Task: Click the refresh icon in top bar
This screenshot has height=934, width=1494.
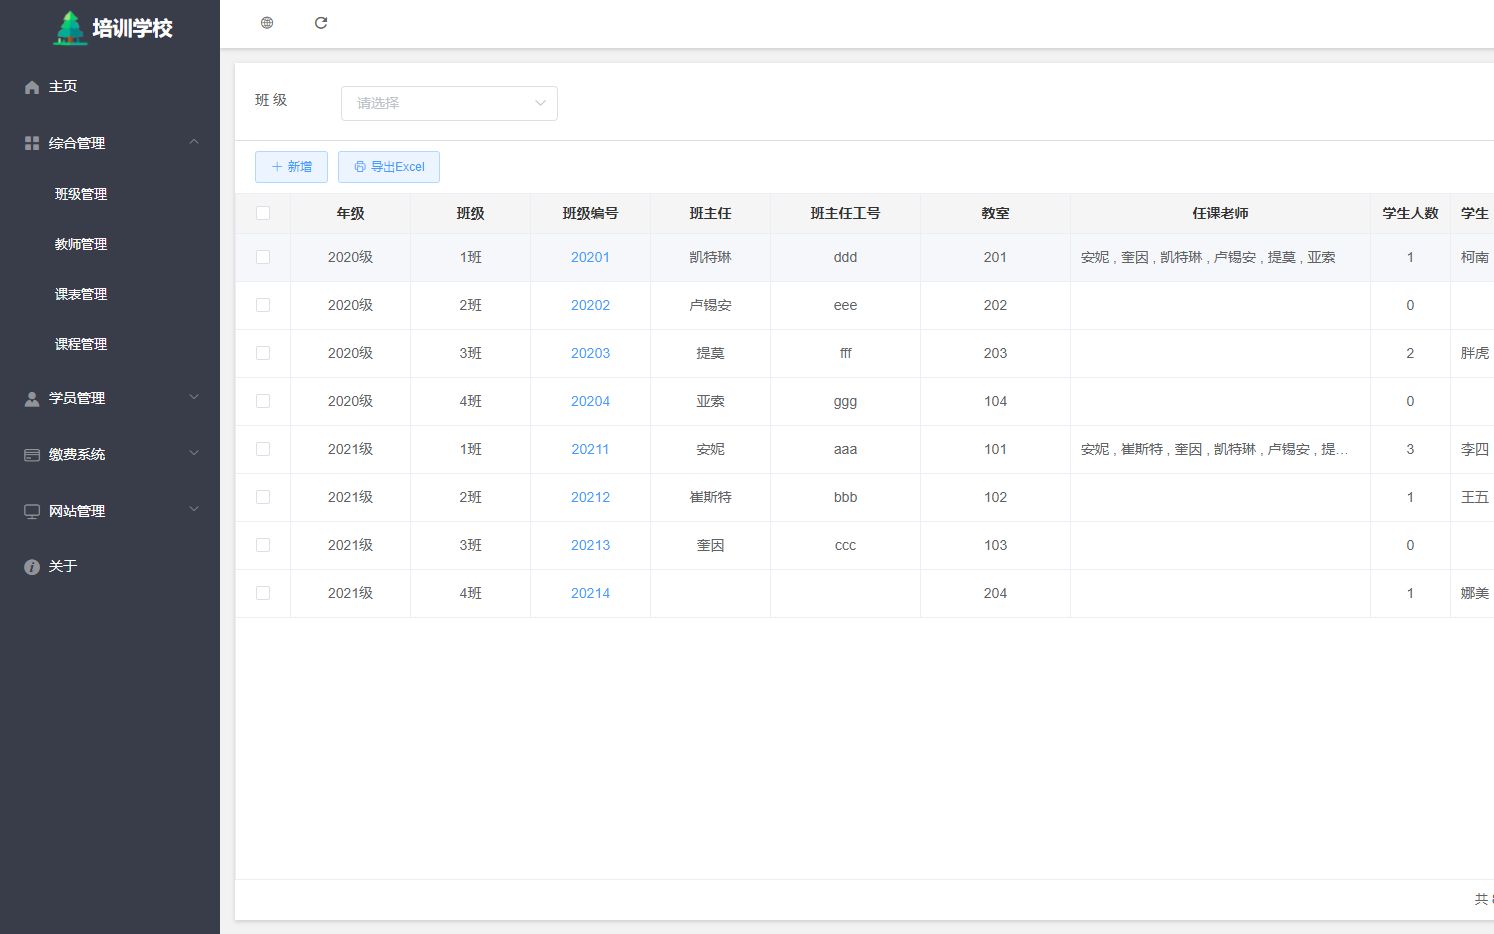Action: coord(321,23)
